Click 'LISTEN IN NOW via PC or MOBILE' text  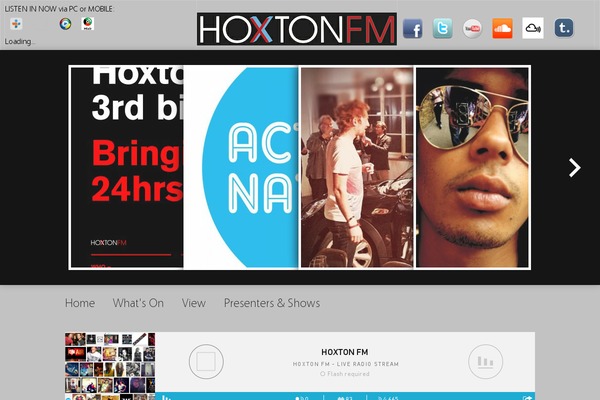(59, 9)
